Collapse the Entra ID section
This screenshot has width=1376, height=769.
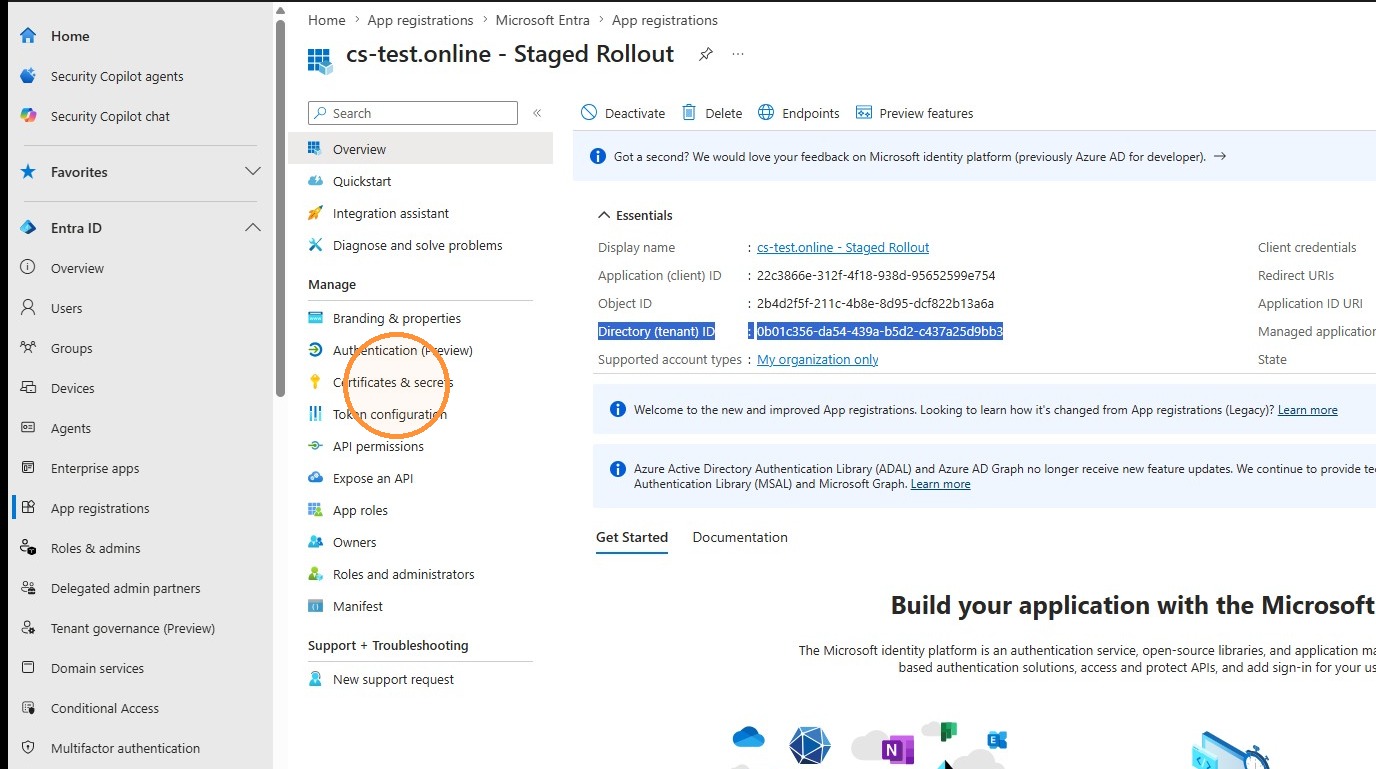point(253,228)
